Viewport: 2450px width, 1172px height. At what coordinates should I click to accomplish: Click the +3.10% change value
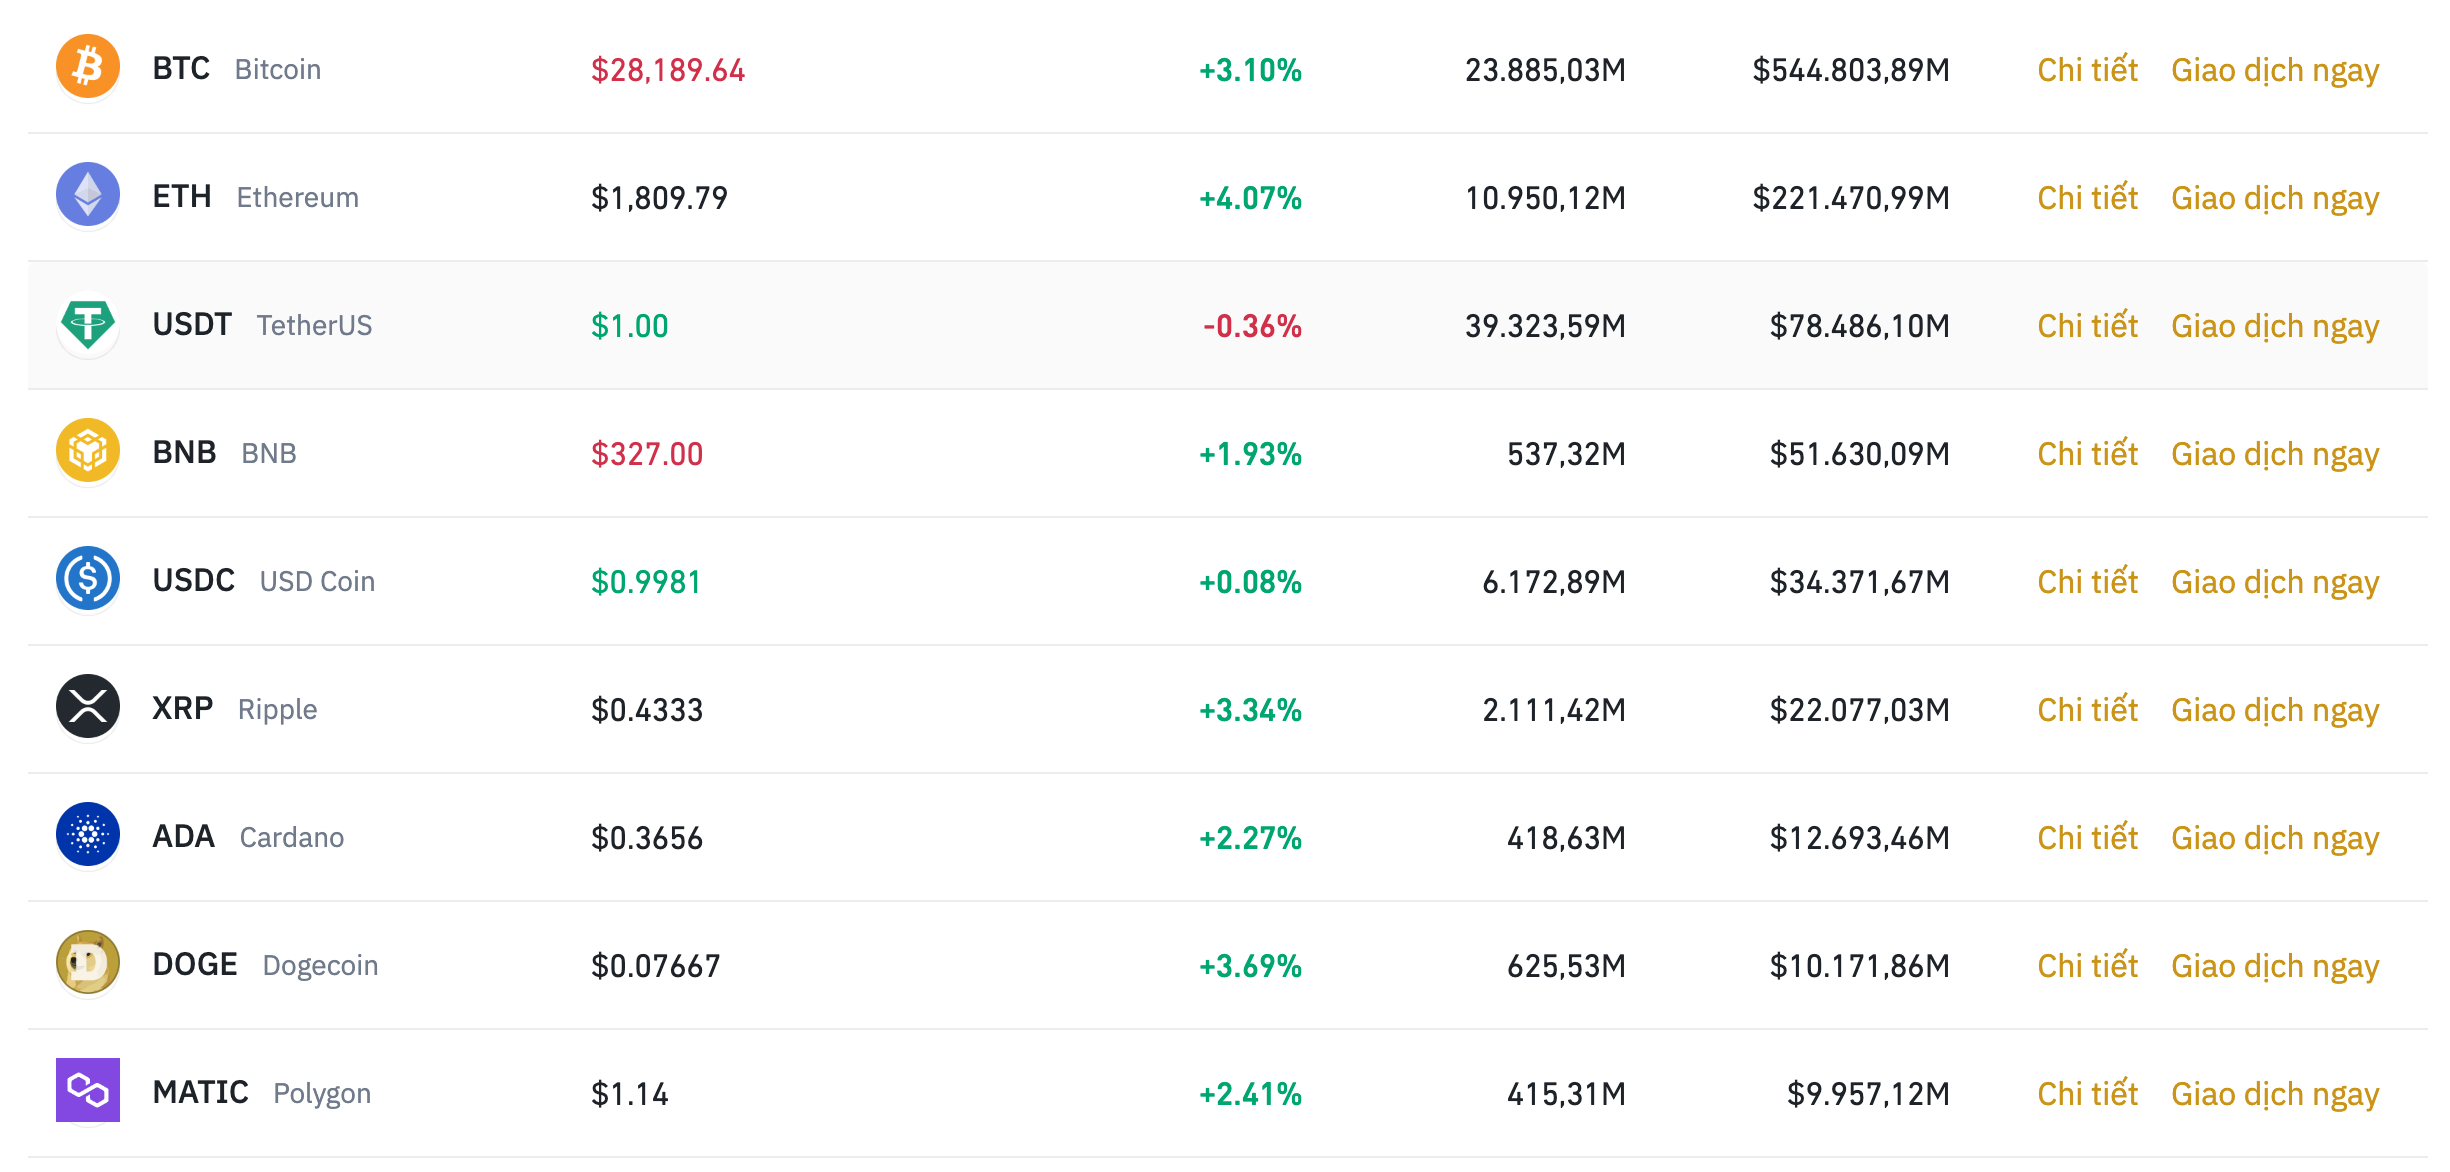tap(1250, 70)
